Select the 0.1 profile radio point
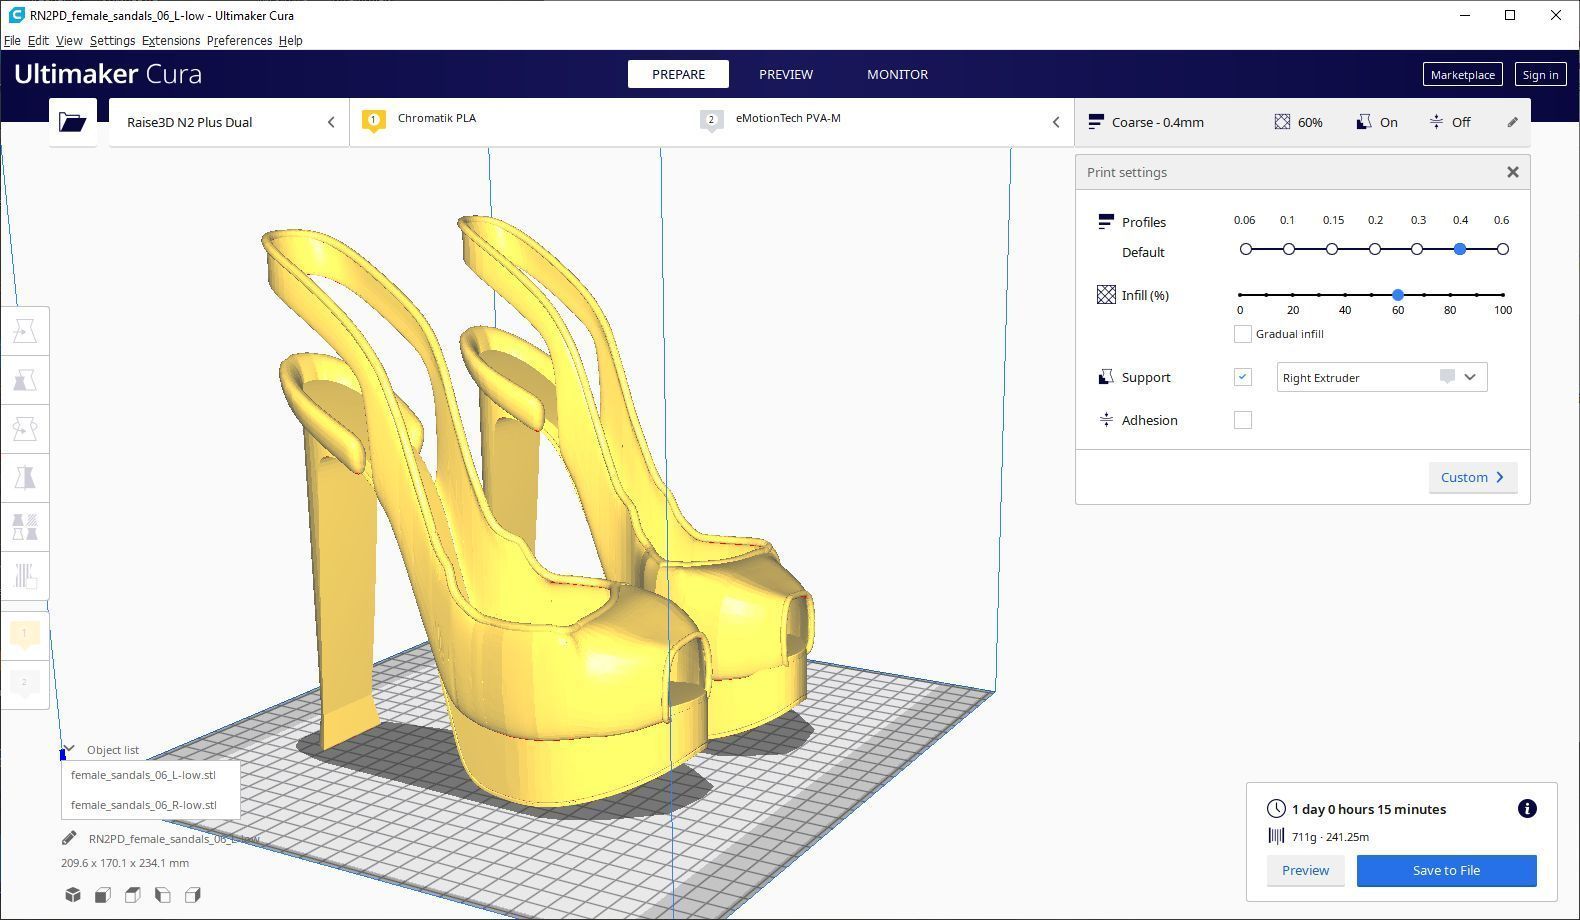Screen dimensions: 1580x920 pos(1289,249)
